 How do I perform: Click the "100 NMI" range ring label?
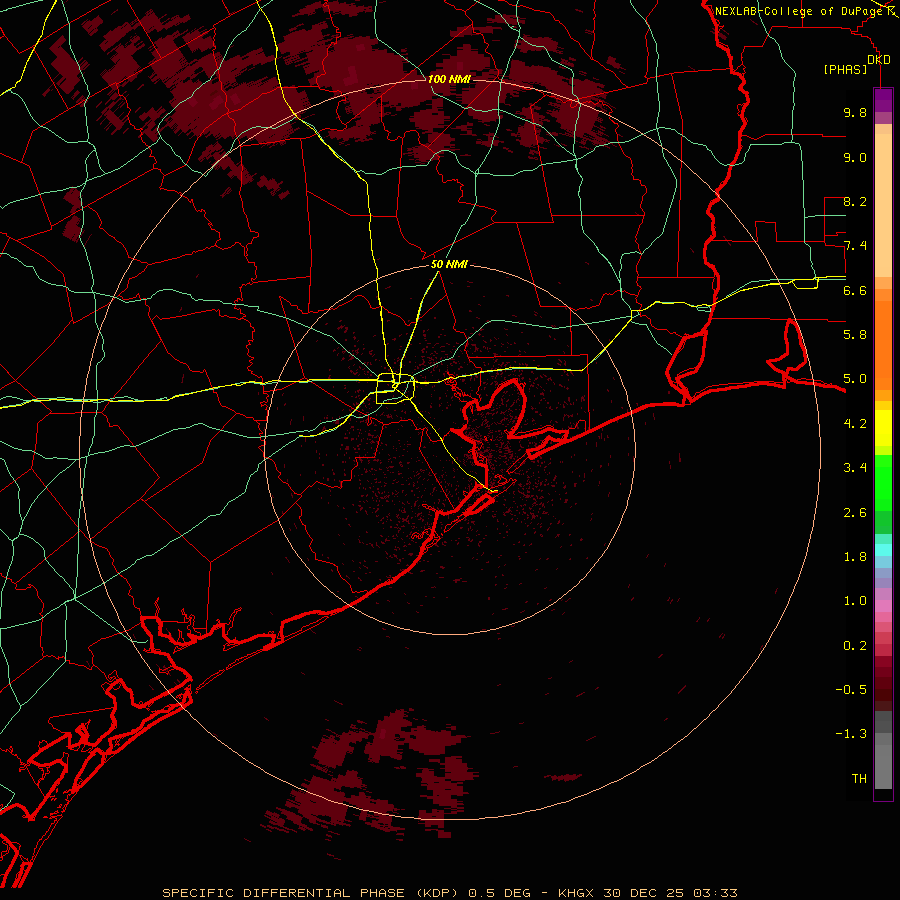pos(449,79)
